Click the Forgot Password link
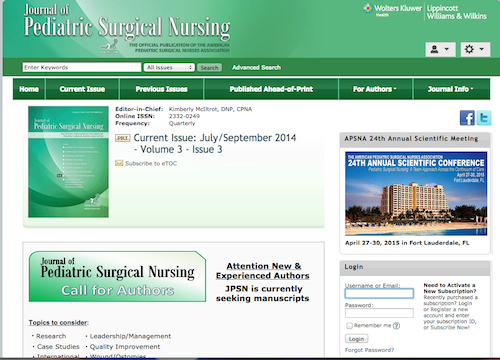 369,350
